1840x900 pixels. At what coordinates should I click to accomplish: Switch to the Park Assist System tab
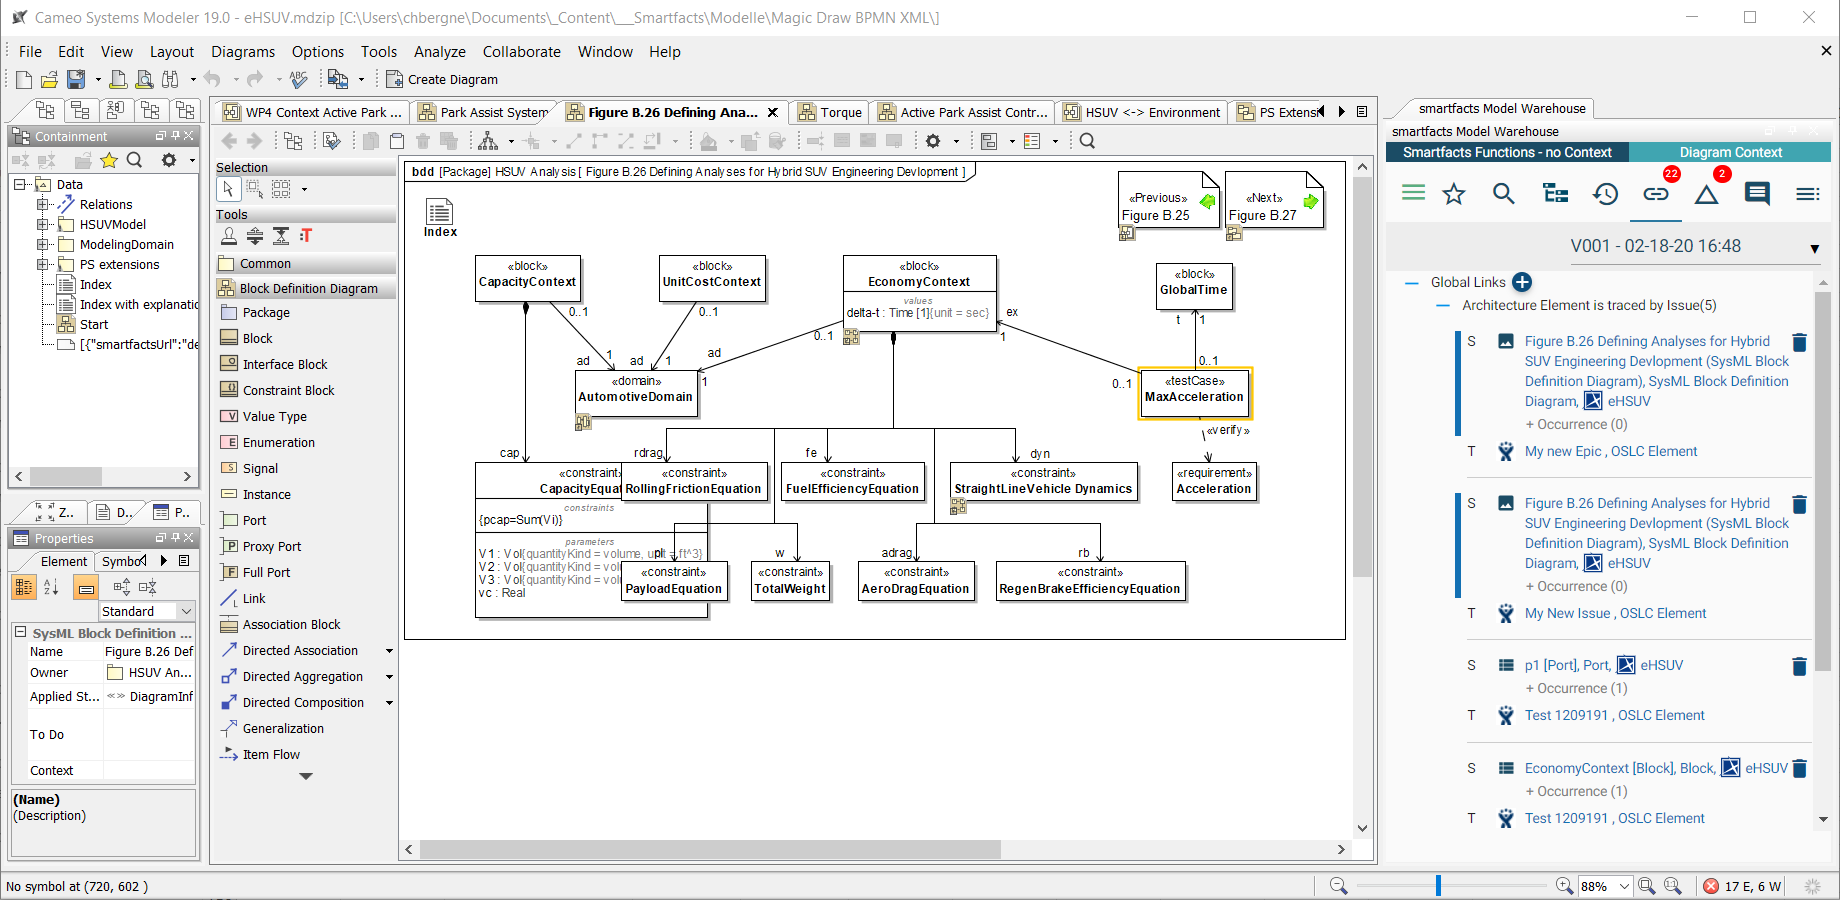coord(485,112)
